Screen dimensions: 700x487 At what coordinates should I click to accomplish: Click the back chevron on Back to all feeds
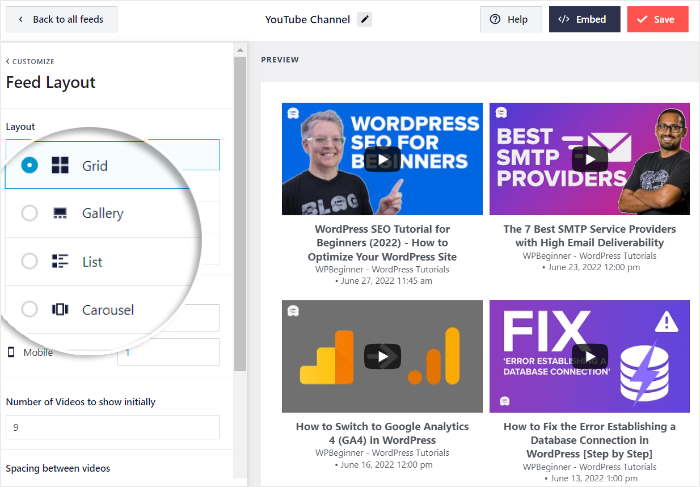pyautogui.click(x=21, y=19)
